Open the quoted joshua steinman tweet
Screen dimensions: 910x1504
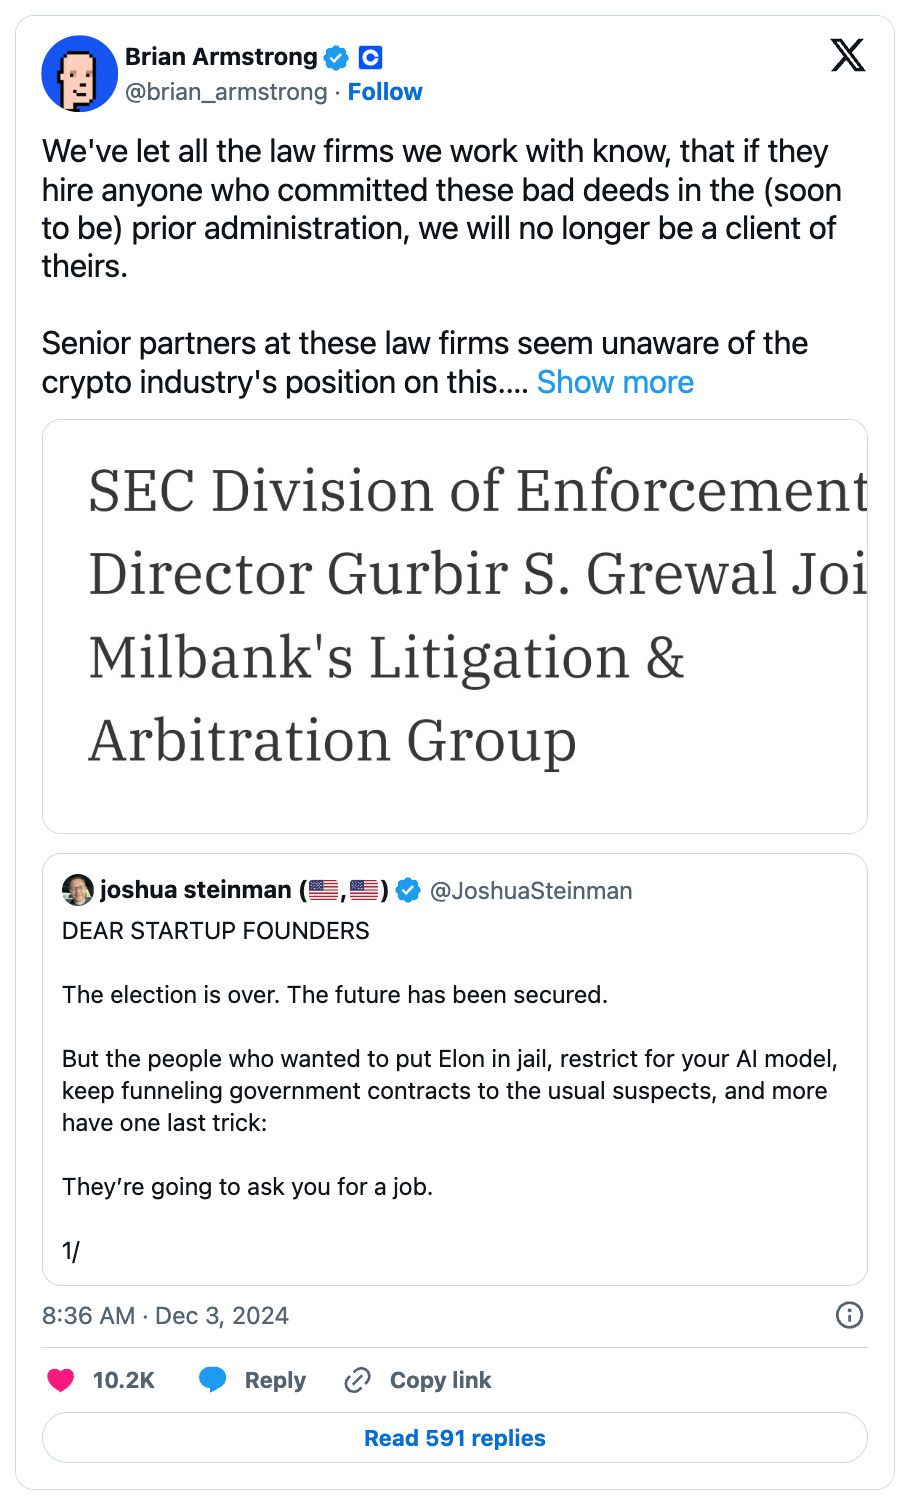click(455, 1090)
